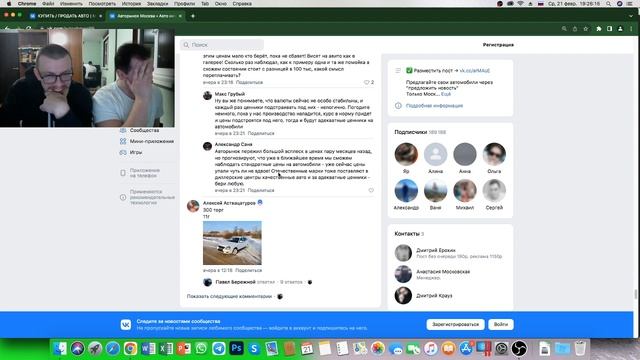Open a new Chrome tab

click(x=193, y=16)
